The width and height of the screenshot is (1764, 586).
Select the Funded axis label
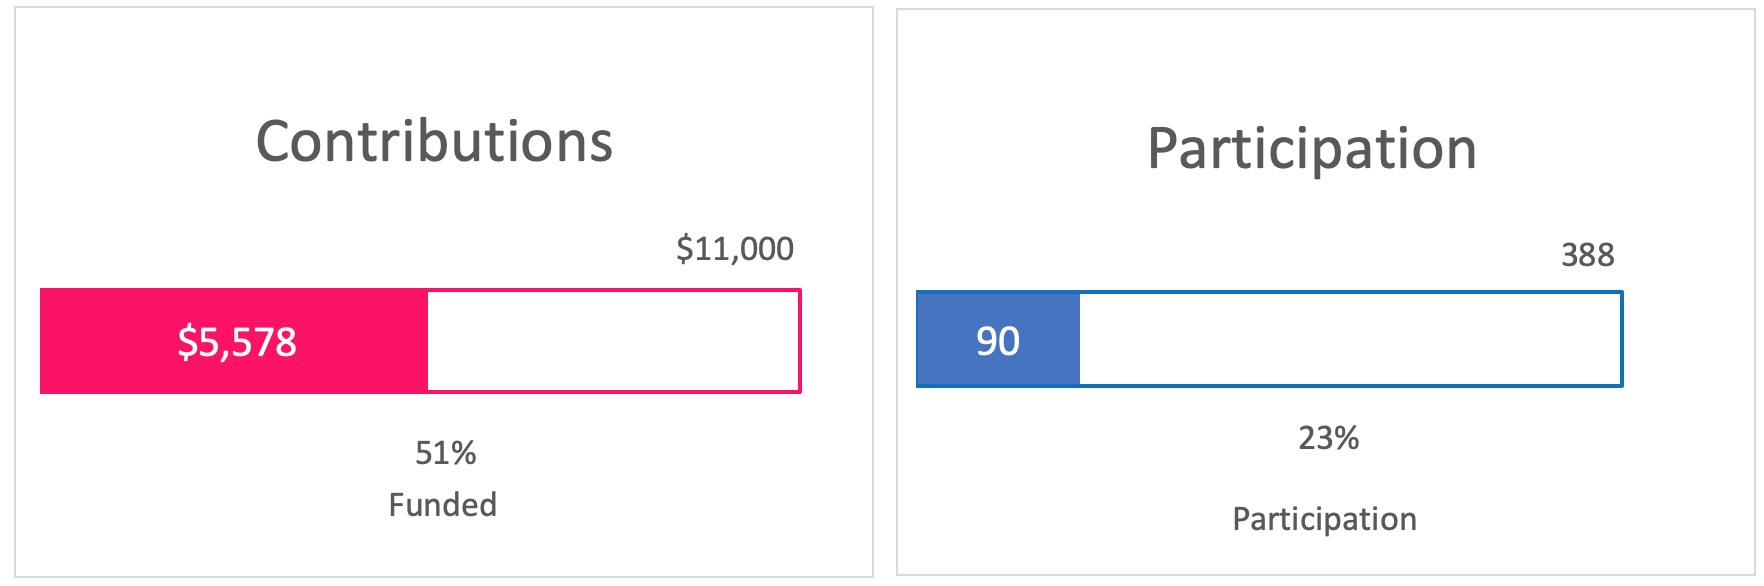tap(443, 505)
